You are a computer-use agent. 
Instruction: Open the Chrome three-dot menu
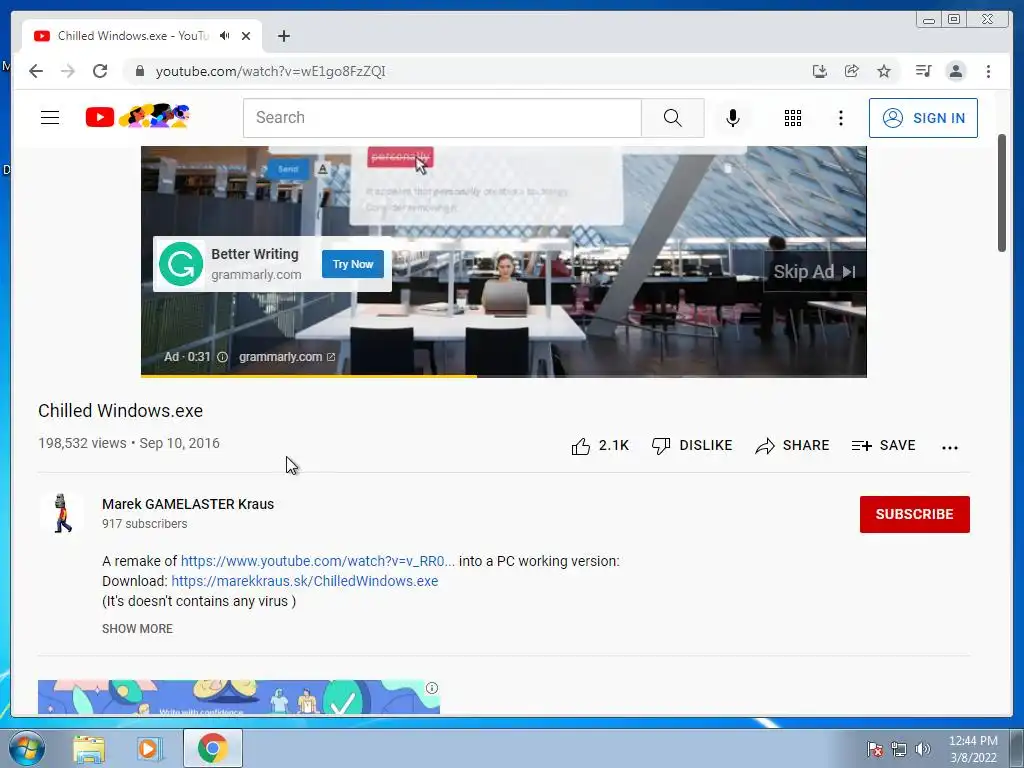(988, 71)
